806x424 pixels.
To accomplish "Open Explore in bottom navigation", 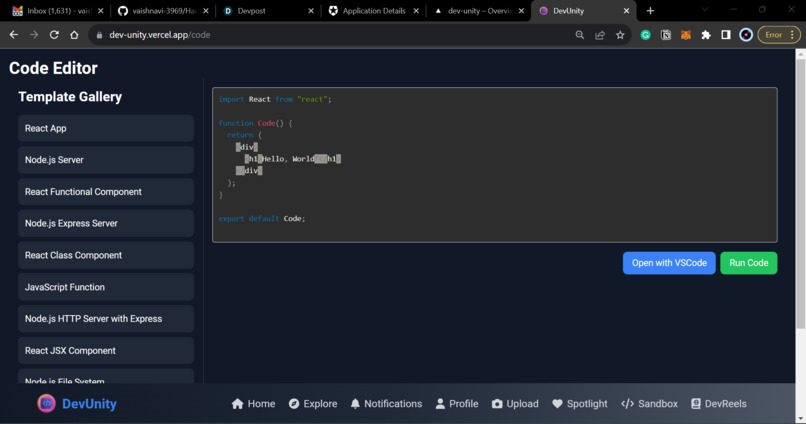I will pyautogui.click(x=313, y=404).
